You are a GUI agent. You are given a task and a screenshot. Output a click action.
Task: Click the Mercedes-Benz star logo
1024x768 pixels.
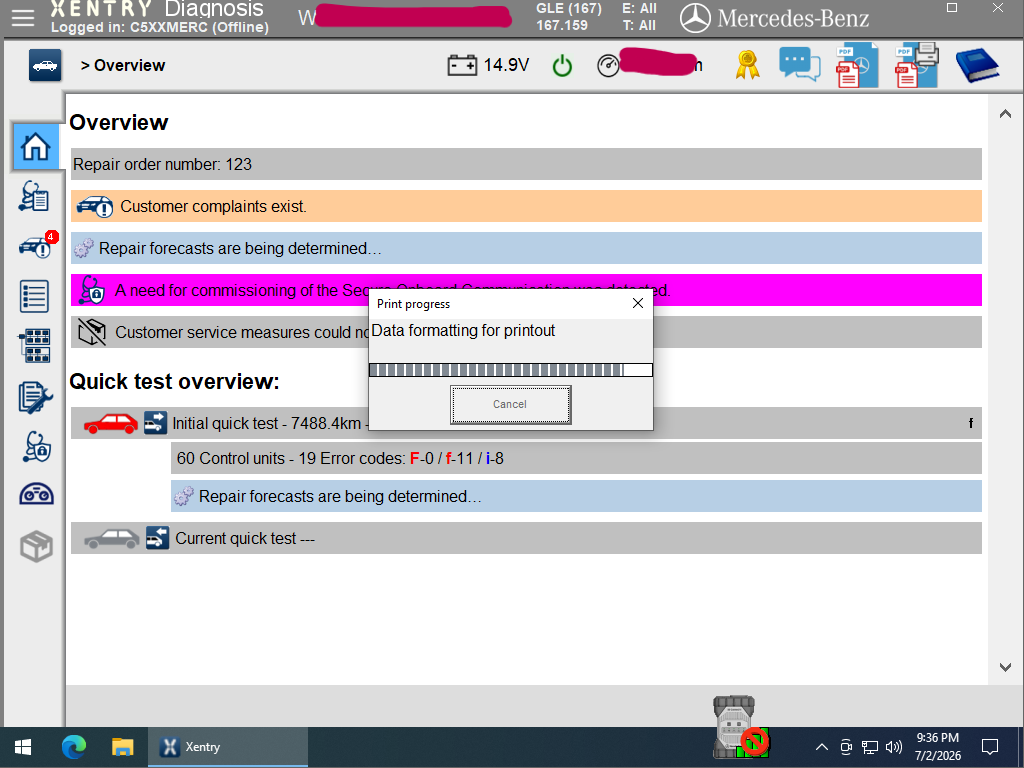tap(695, 18)
